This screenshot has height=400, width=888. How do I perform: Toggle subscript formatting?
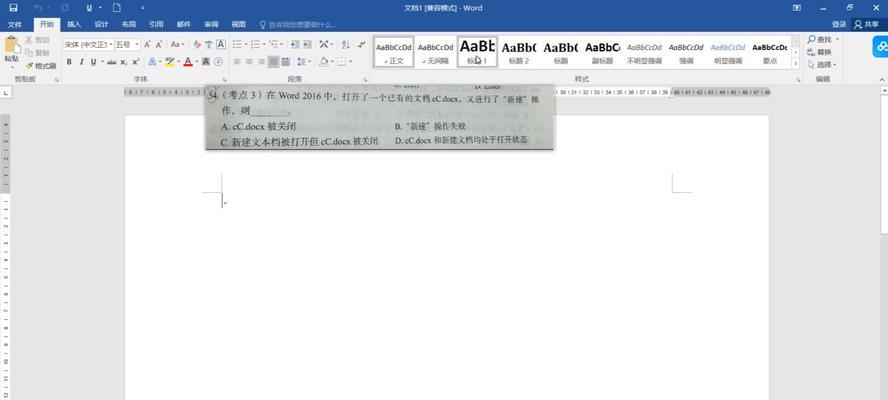tap(124, 62)
